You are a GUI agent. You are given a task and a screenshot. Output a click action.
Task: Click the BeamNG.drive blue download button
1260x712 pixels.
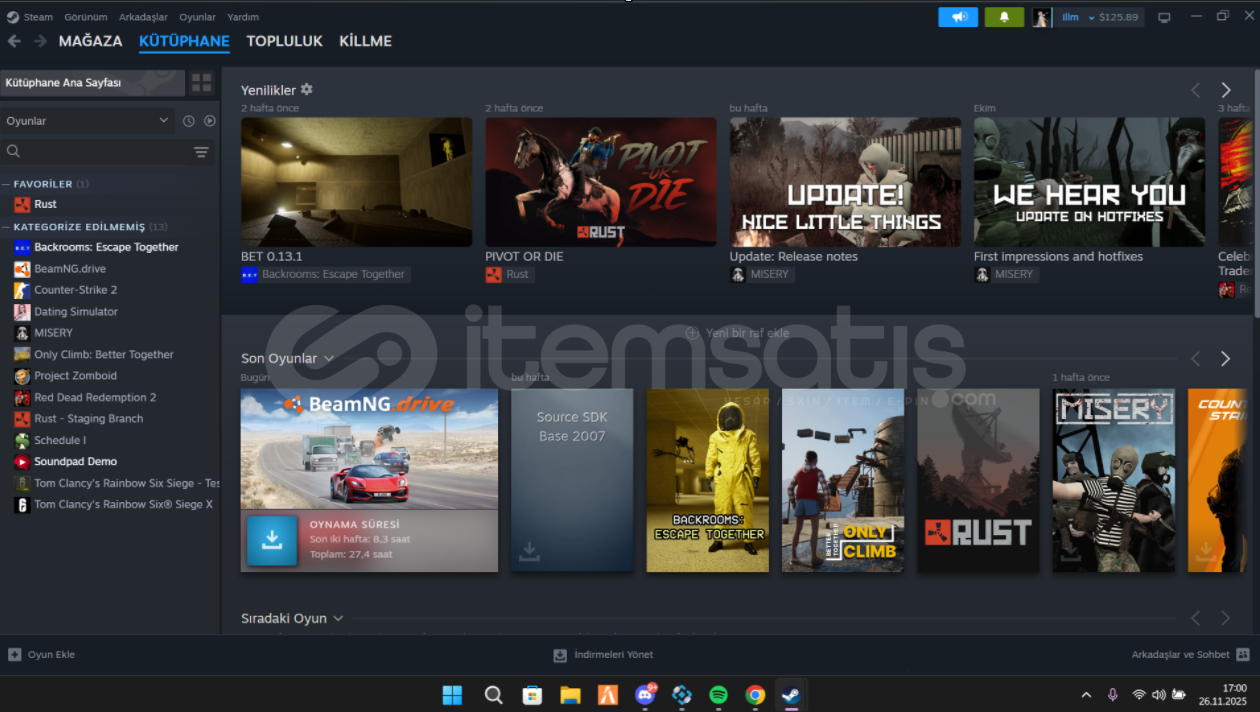click(x=272, y=540)
